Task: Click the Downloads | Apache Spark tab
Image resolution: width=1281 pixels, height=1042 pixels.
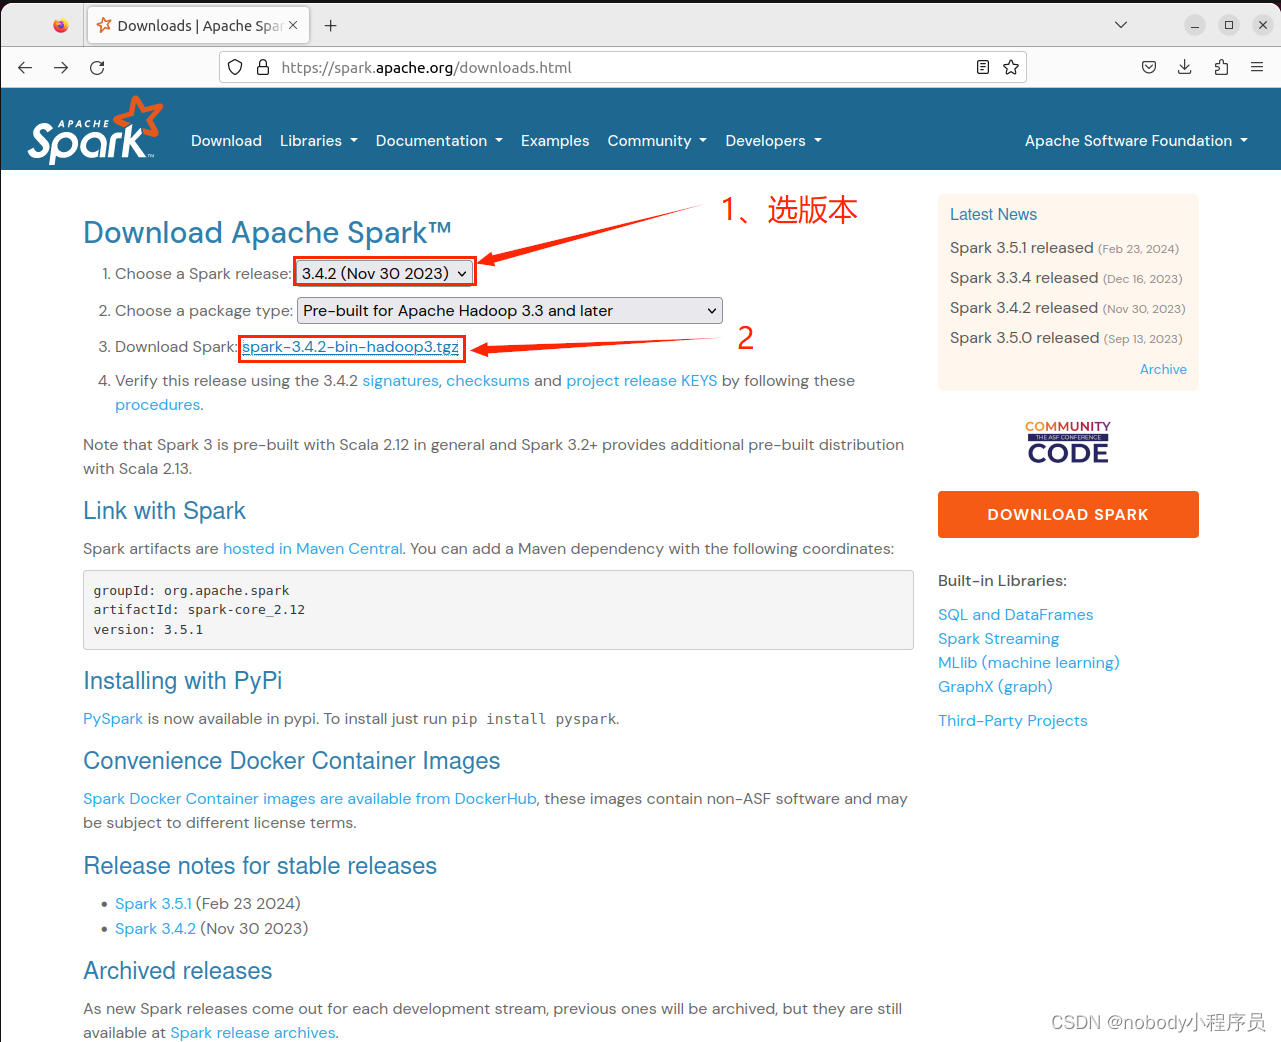Action: 198,25
